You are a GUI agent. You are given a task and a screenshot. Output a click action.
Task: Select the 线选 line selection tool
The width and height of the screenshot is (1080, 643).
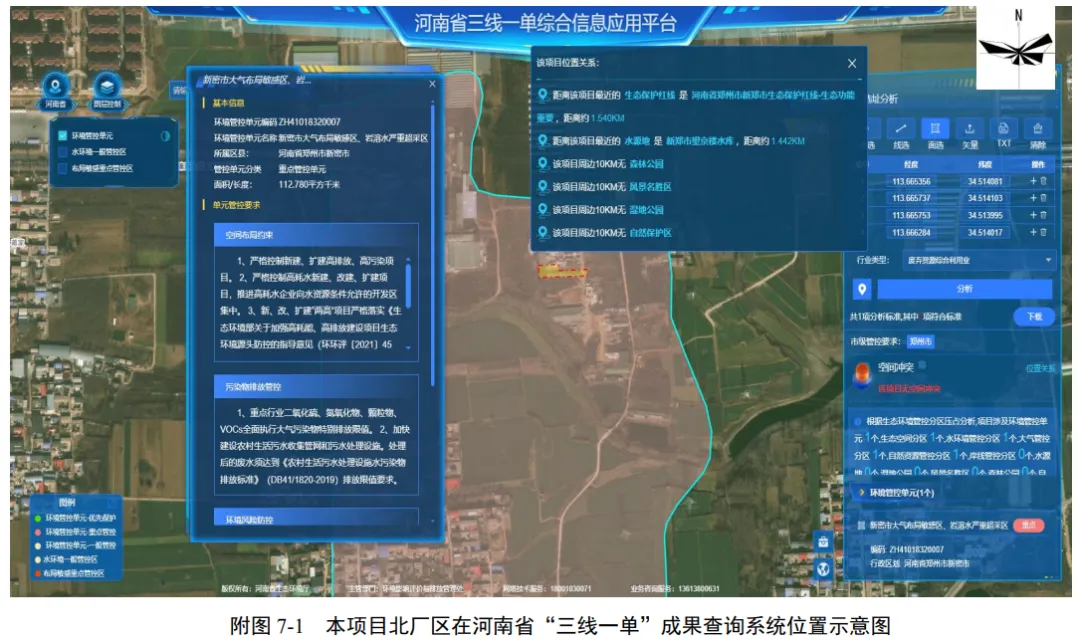click(901, 129)
